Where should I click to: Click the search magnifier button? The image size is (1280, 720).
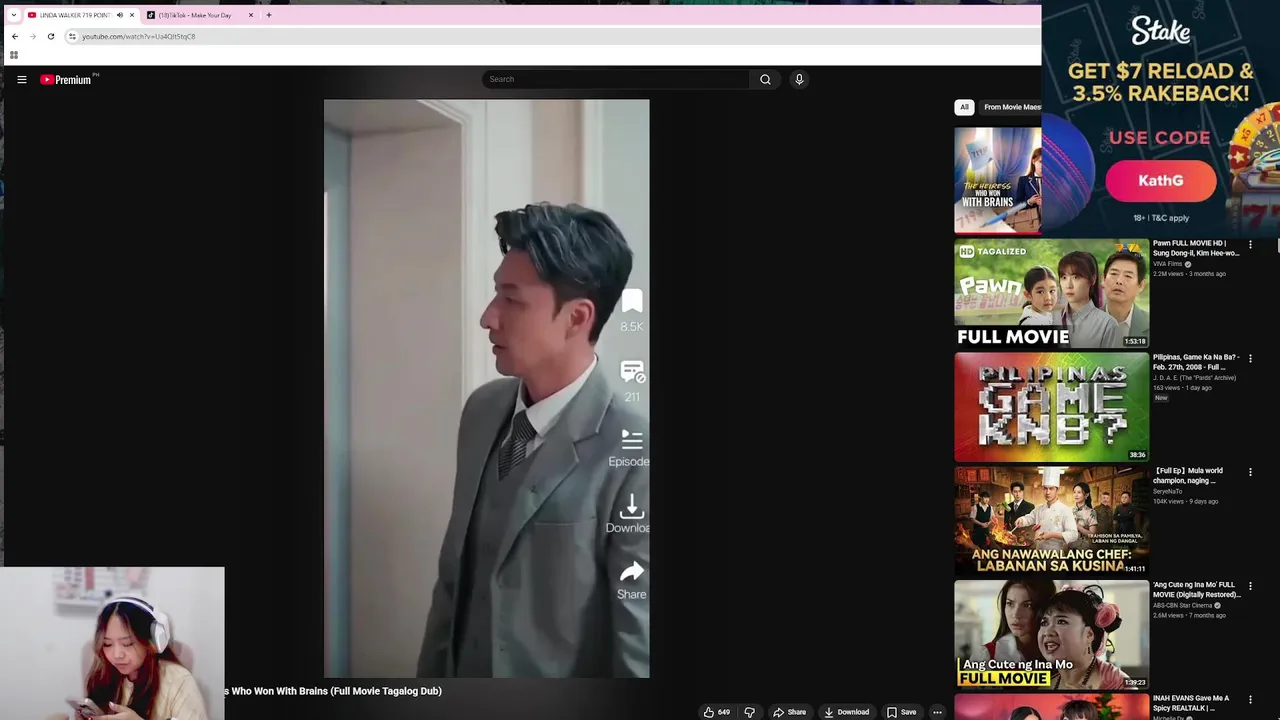tap(765, 79)
